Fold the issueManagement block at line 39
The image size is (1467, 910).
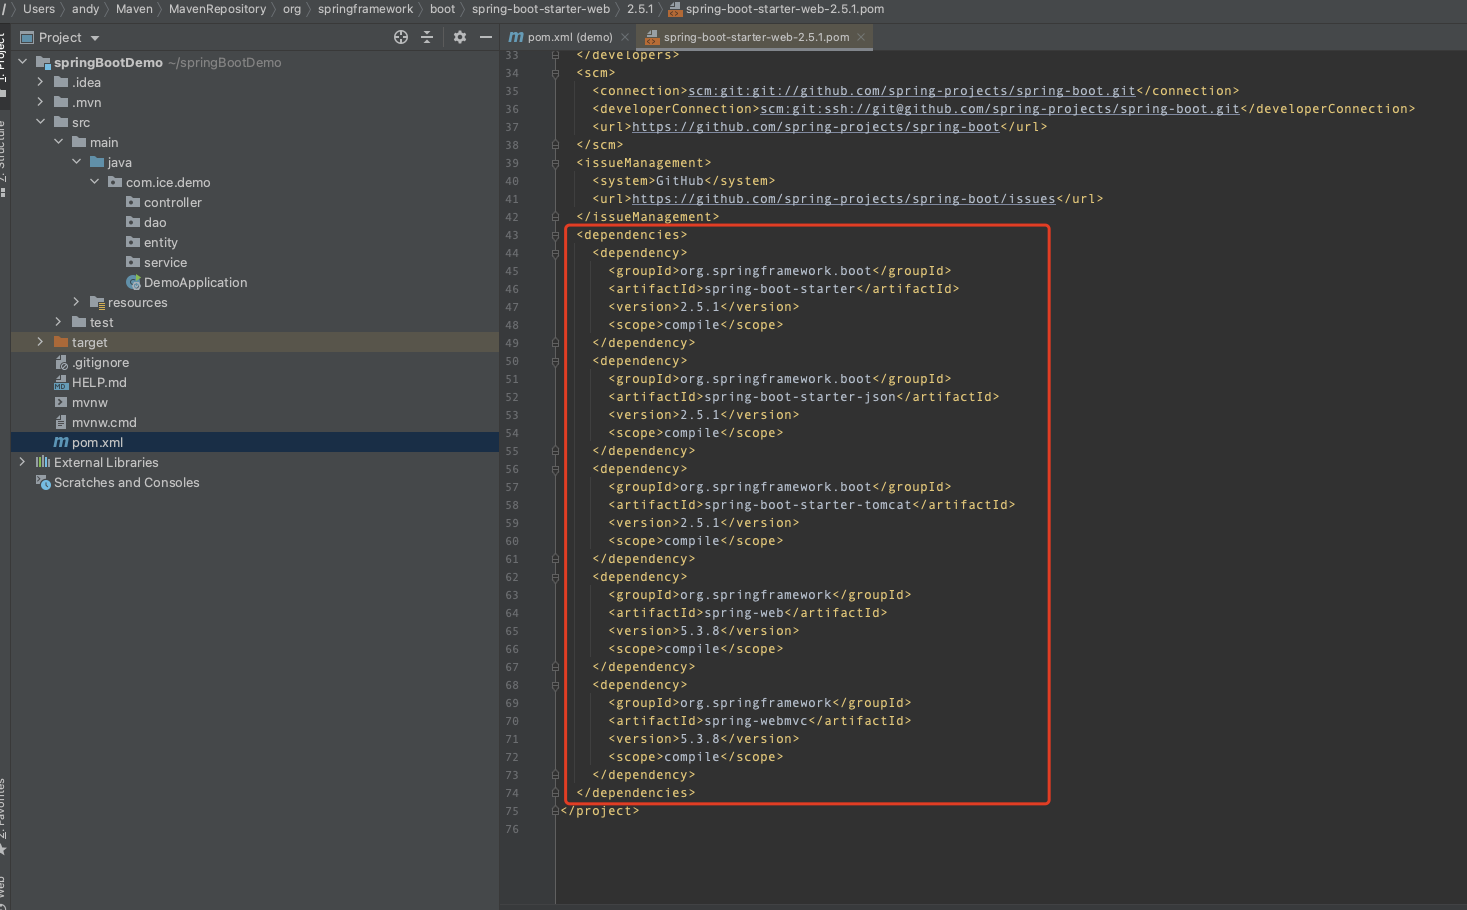[x=555, y=163]
